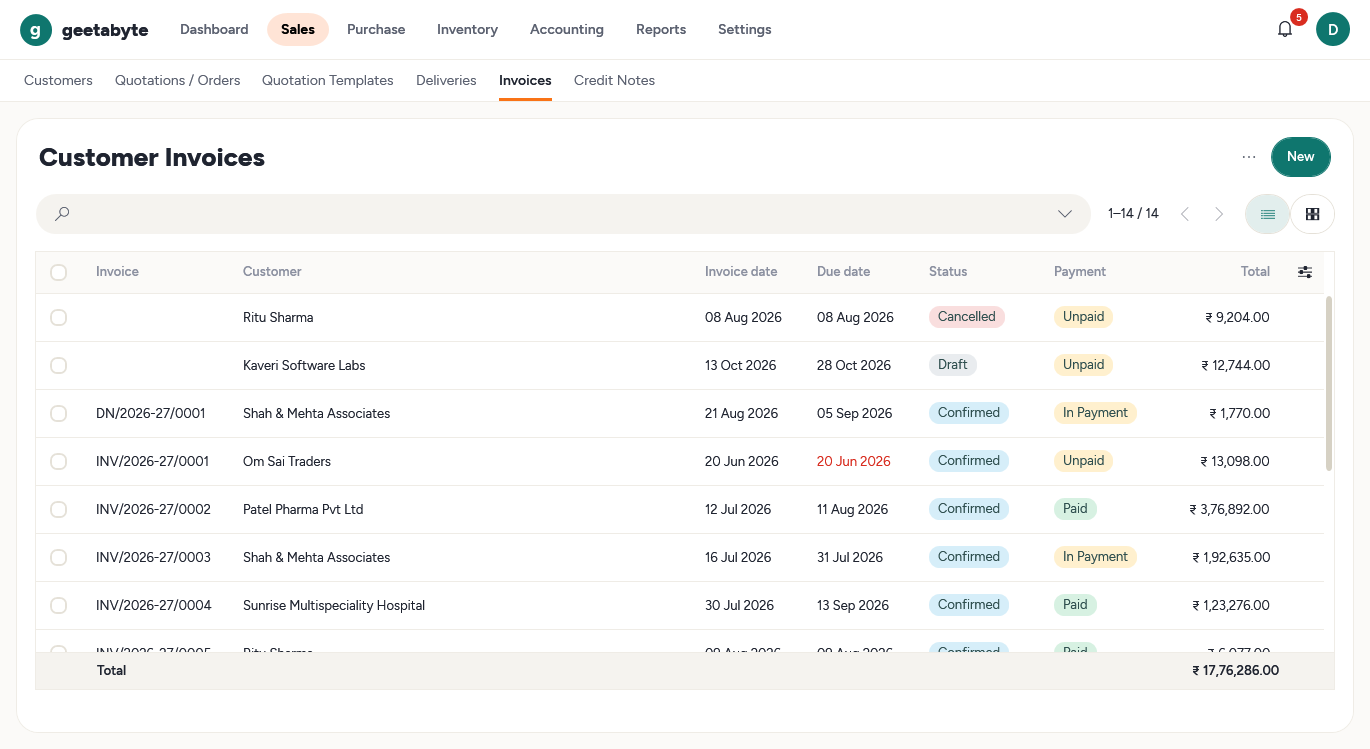
Task: Open the Inventory menu
Action: (x=467, y=30)
